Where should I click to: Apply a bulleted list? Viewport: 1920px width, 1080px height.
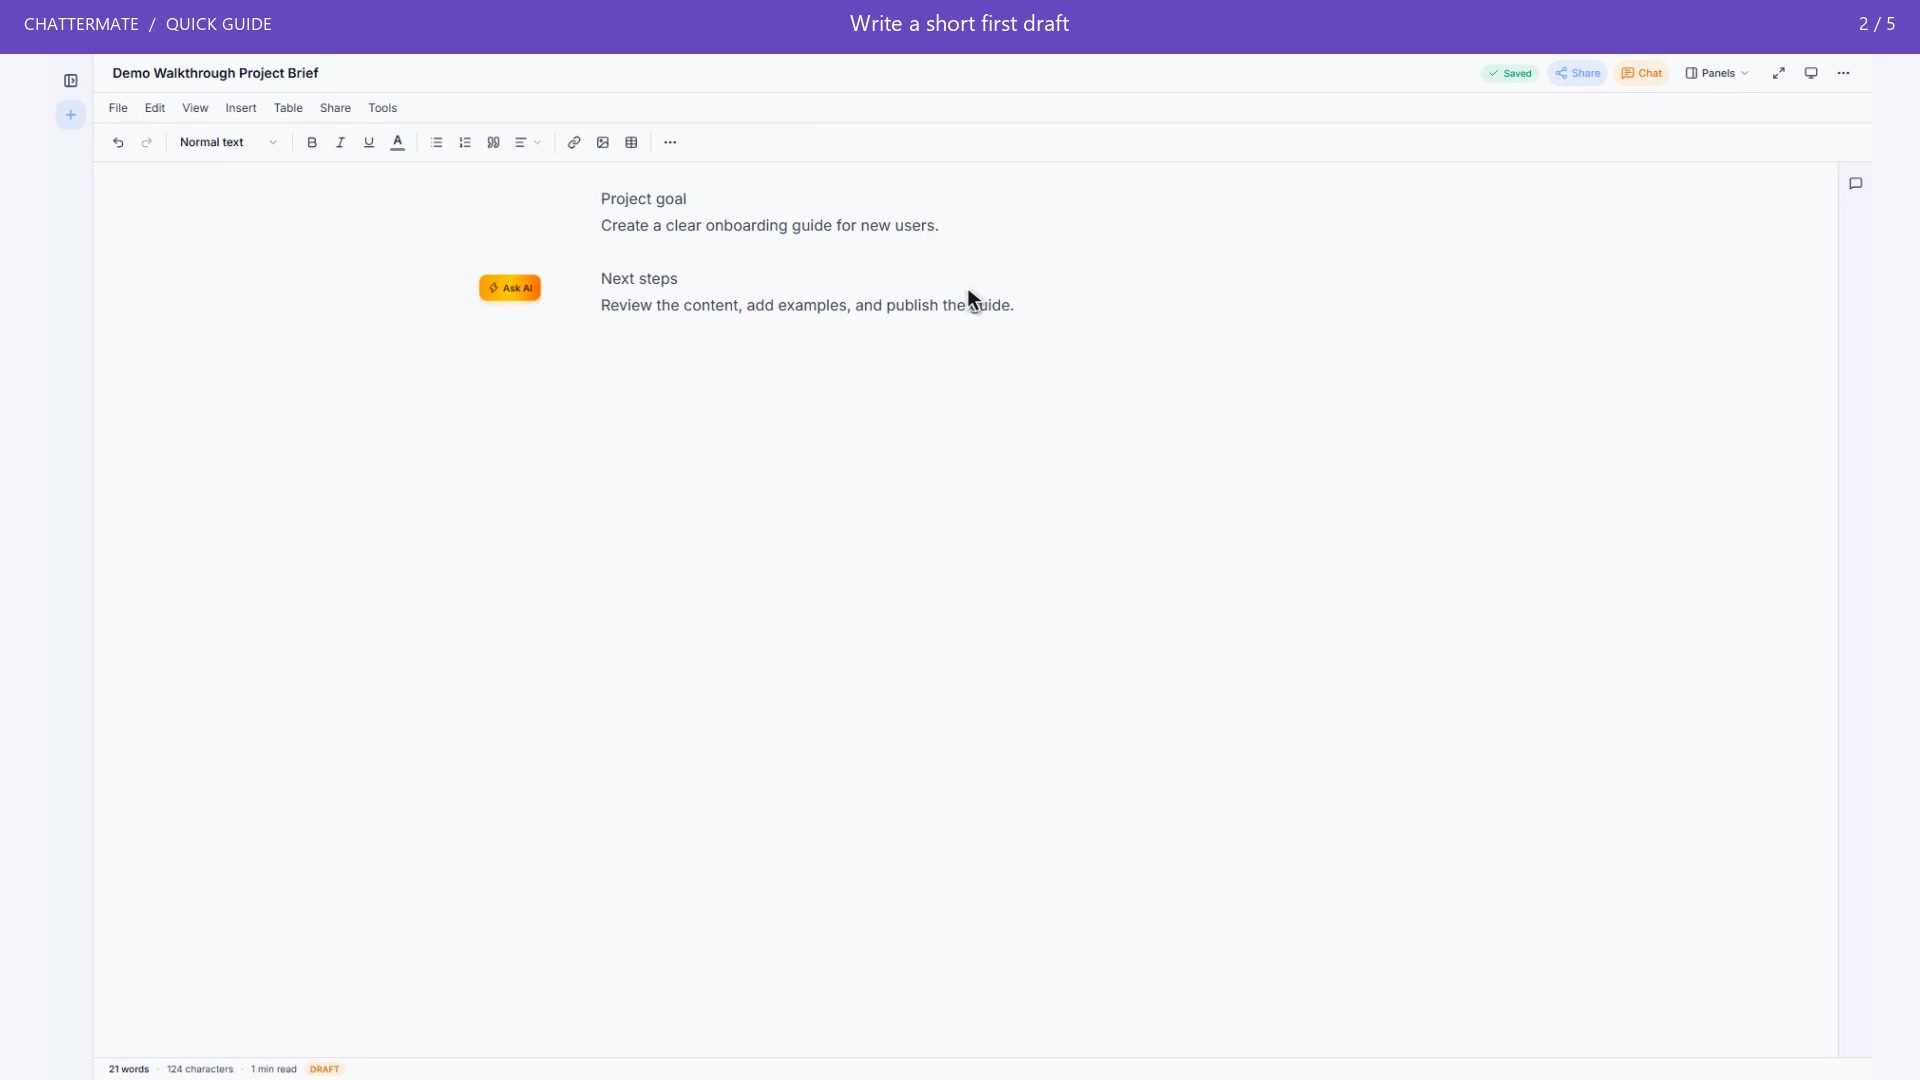436,143
